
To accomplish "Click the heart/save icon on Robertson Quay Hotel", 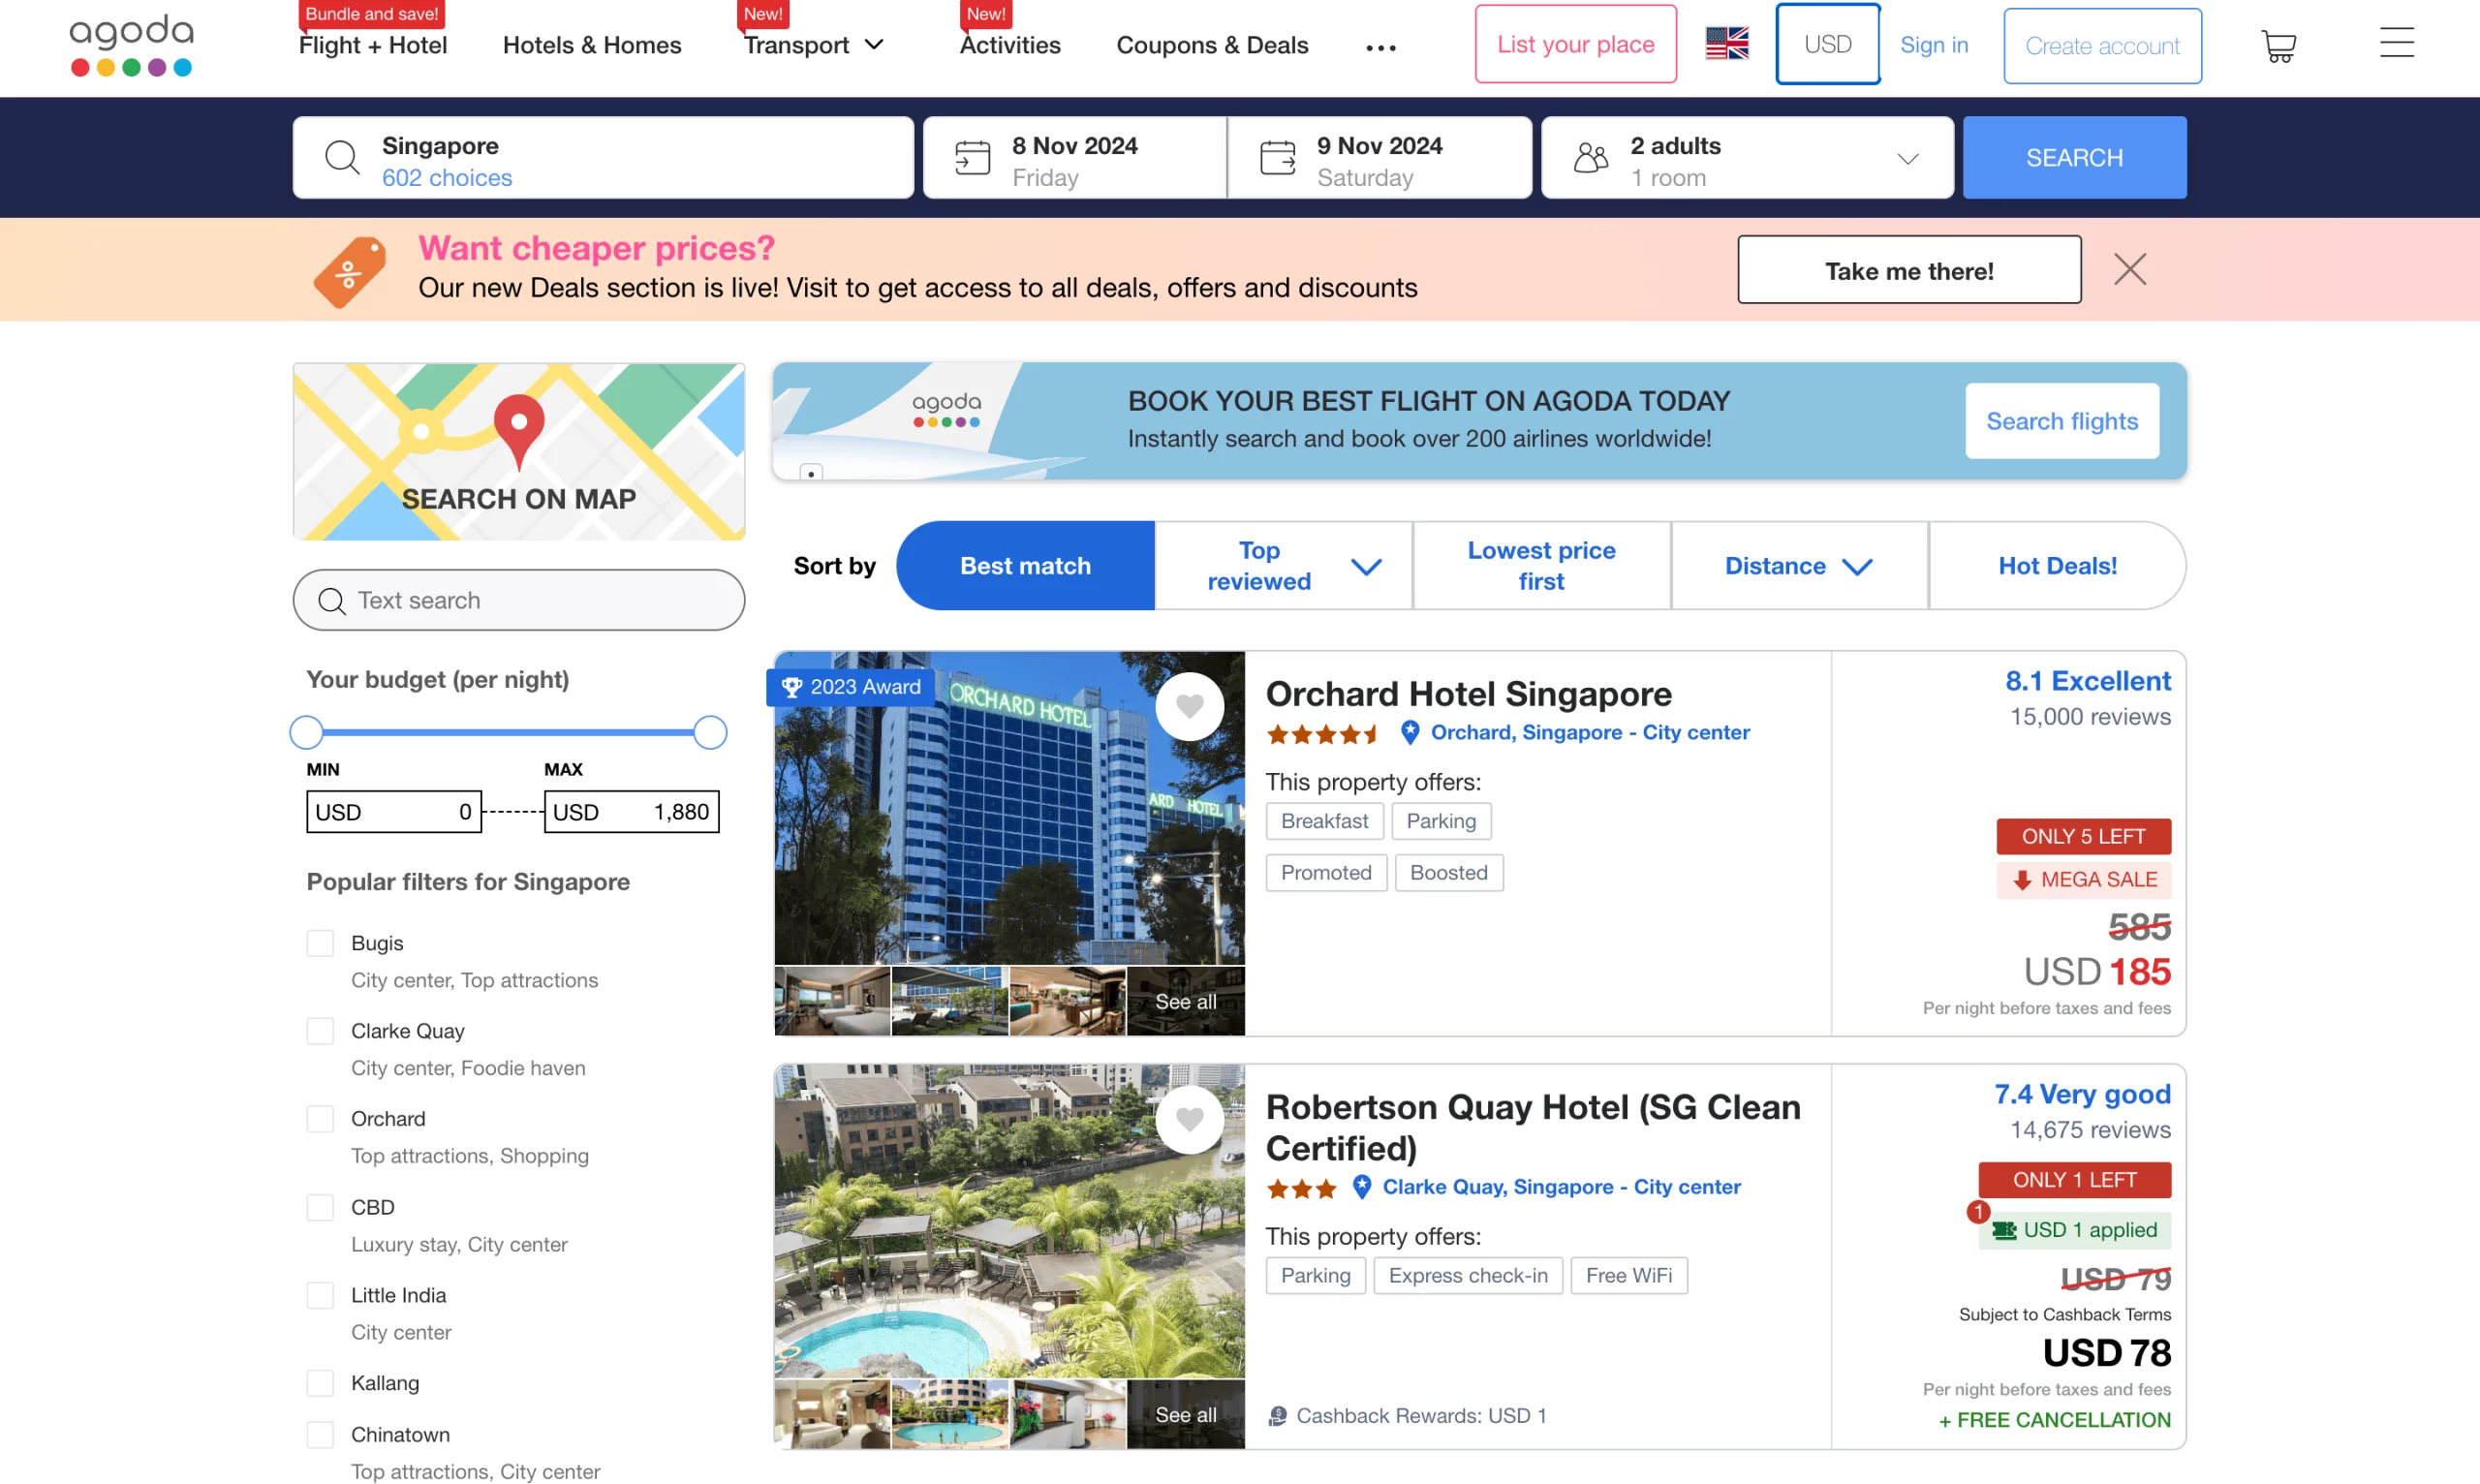I will (x=1194, y=1118).
